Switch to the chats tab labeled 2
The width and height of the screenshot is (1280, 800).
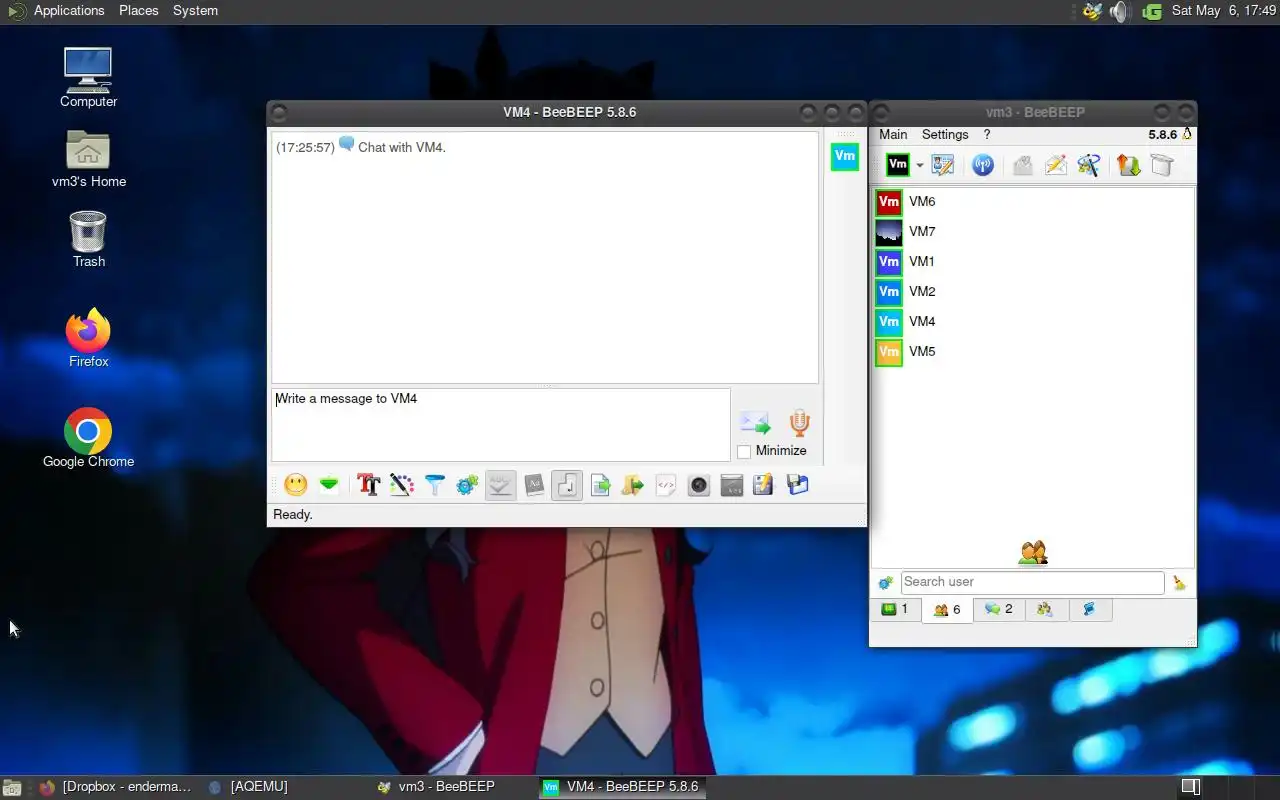(x=999, y=609)
